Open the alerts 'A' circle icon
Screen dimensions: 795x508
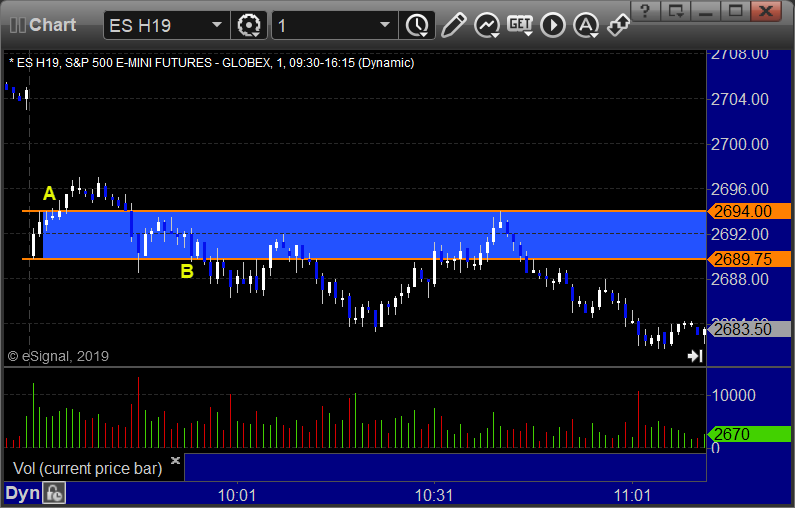point(586,25)
